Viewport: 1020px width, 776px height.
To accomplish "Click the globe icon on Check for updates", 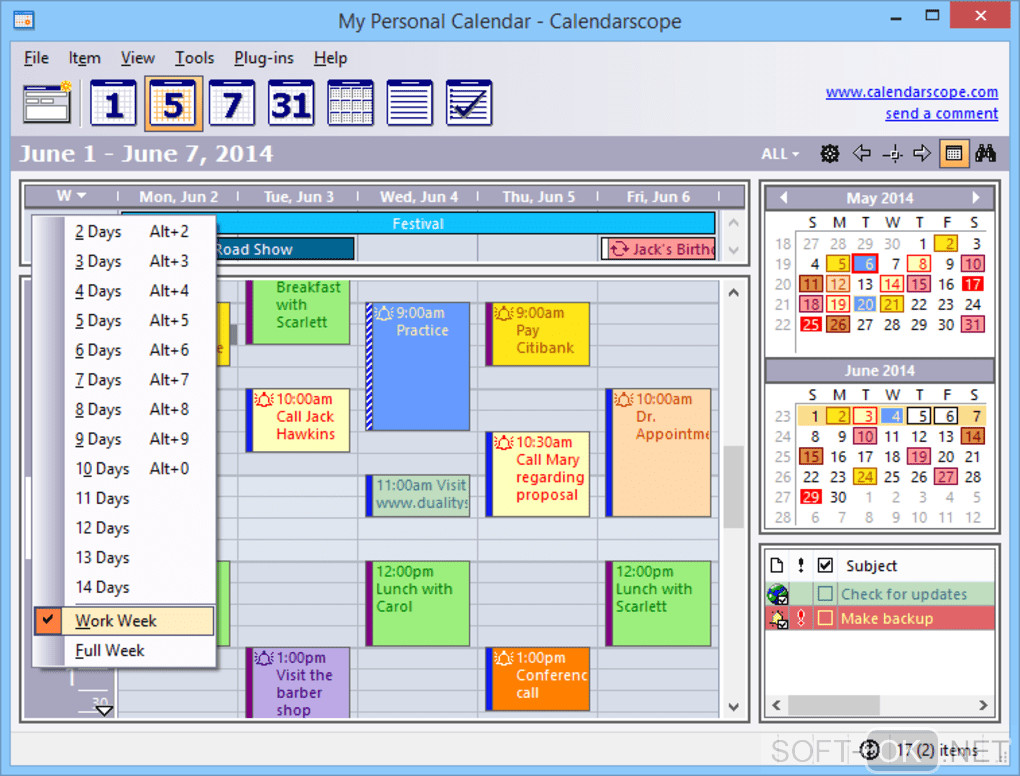I will (778, 594).
